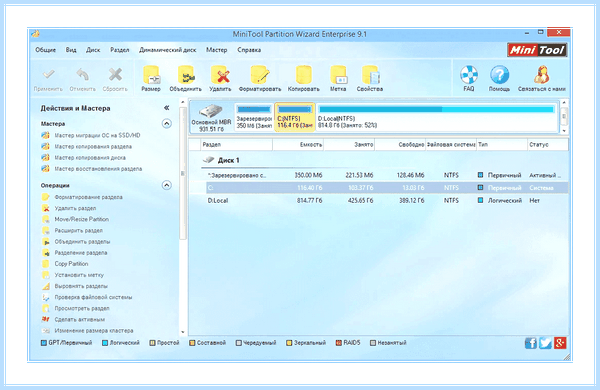The height and width of the screenshot is (390, 600).
Task: Sort by the Занято column header
Action: [x=349, y=145]
